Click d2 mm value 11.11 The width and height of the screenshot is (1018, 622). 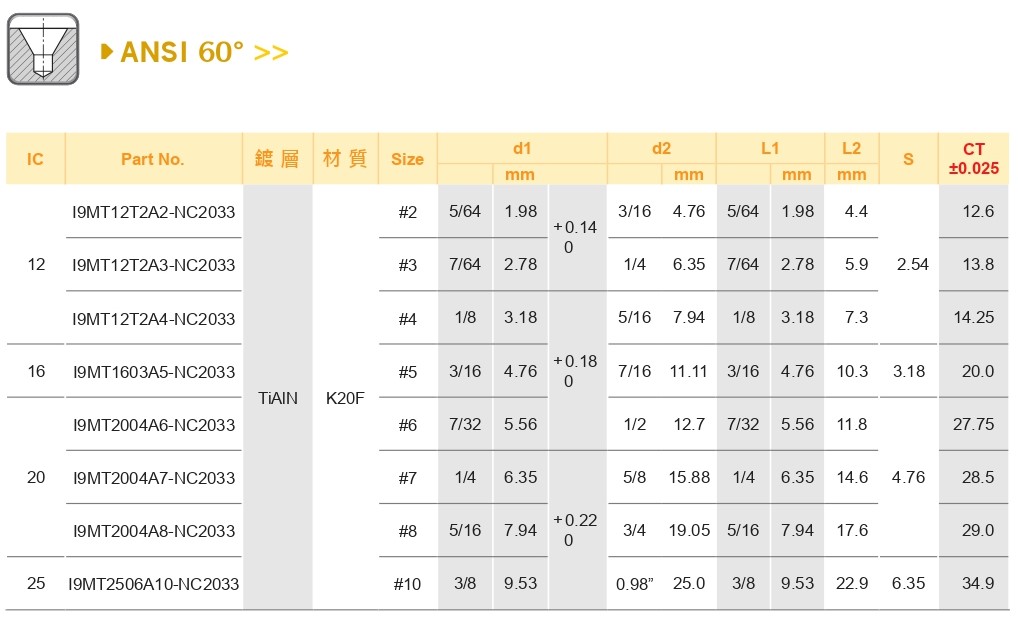click(x=688, y=371)
